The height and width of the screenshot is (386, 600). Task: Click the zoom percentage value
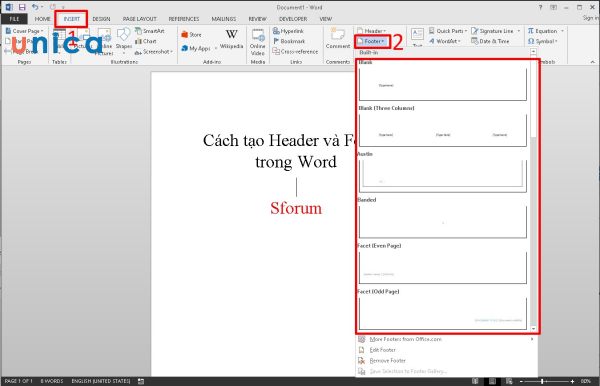585,381
